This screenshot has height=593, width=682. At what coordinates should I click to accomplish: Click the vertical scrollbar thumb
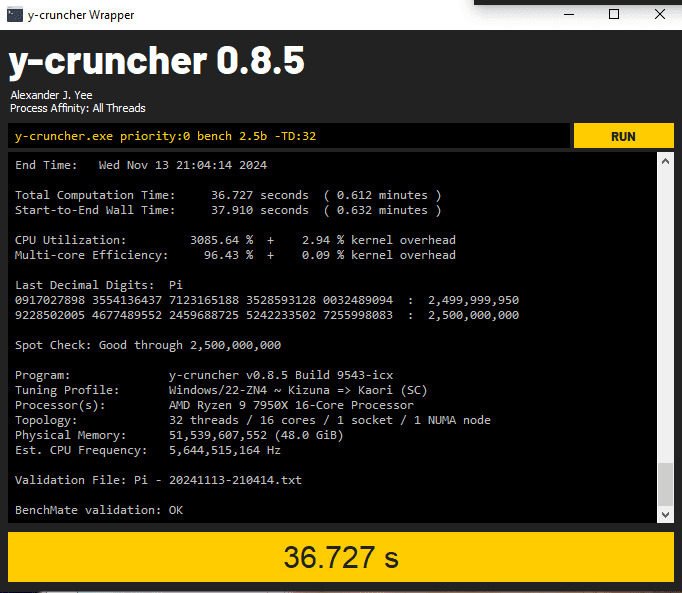coord(665,484)
